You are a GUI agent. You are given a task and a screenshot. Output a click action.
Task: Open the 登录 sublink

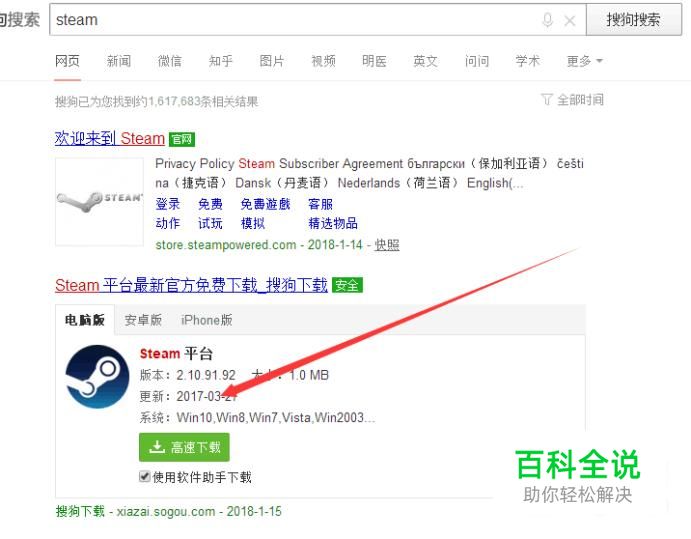coord(168,204)
